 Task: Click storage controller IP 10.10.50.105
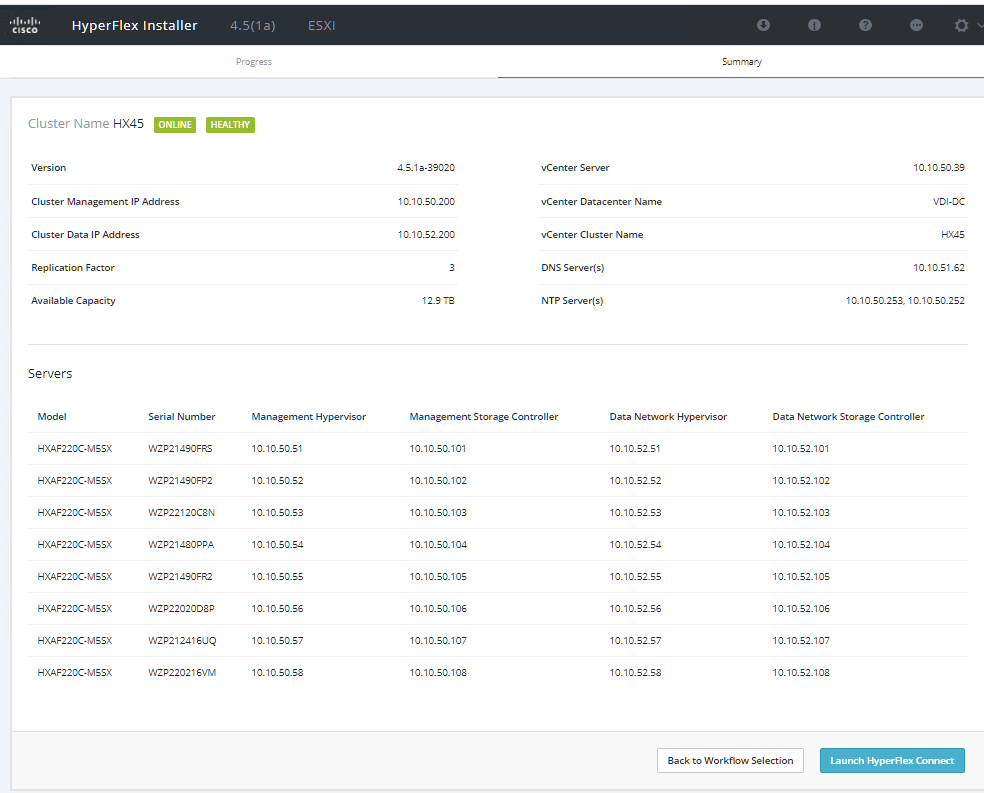438,577
